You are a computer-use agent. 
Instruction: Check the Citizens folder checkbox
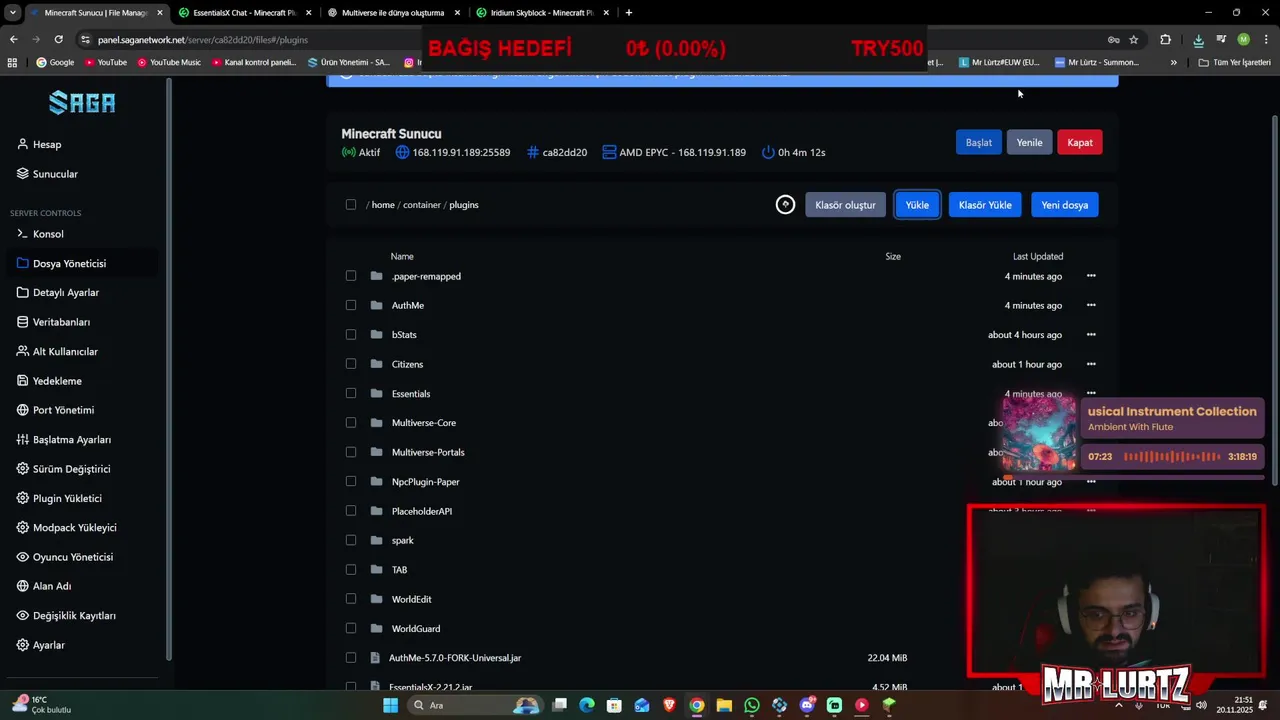[351, 364]
